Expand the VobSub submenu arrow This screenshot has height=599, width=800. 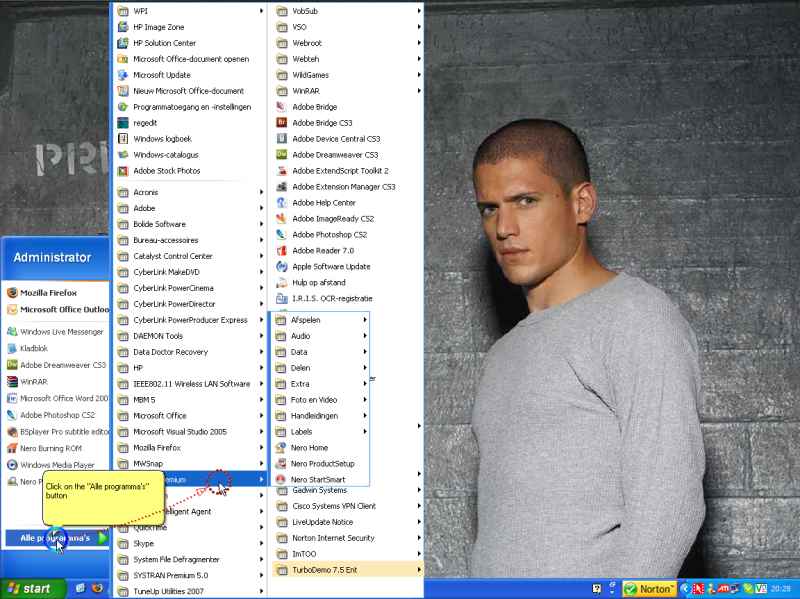click(419, 11)
